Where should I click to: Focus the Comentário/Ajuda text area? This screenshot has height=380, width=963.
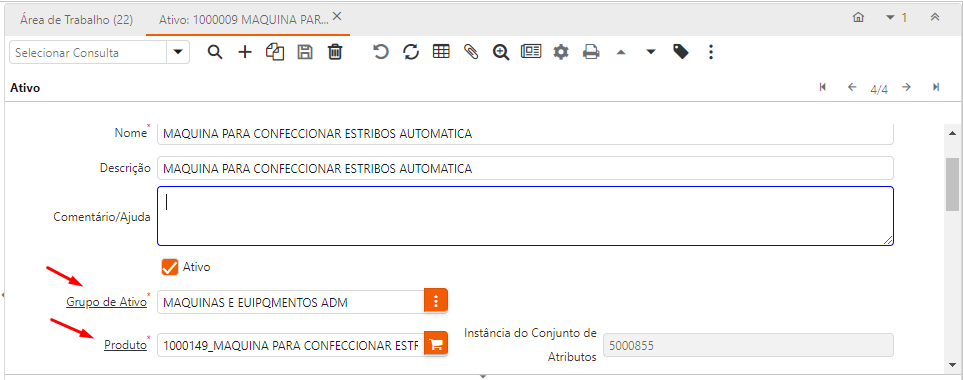click(525, 216)
